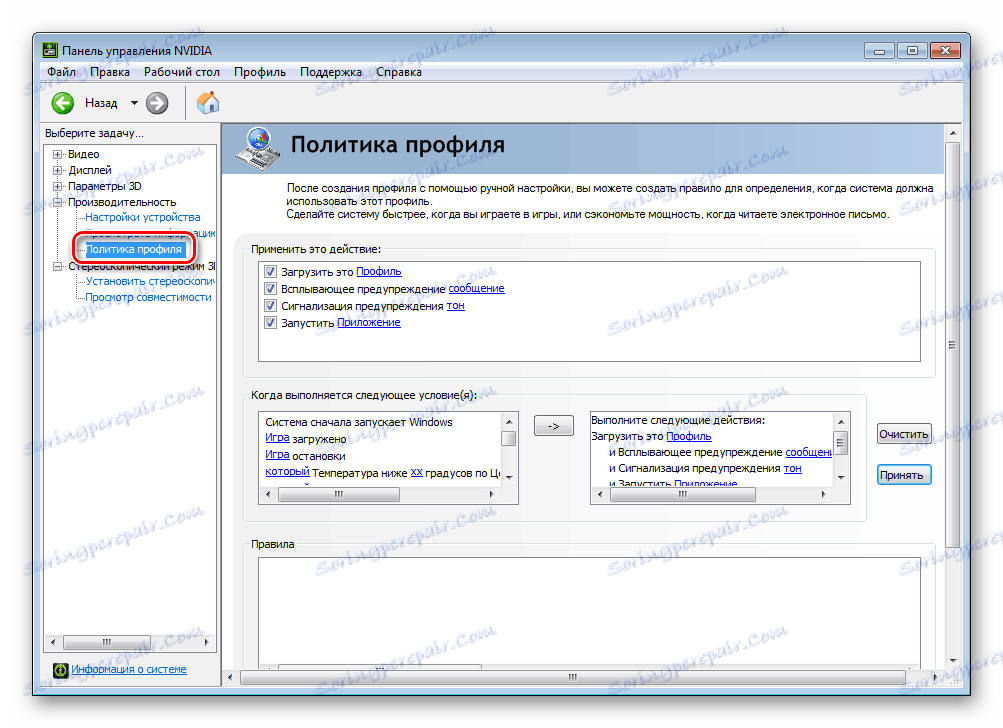Click Игра link in 'остановки' row

pyautogui.click(x=277, y=455)
